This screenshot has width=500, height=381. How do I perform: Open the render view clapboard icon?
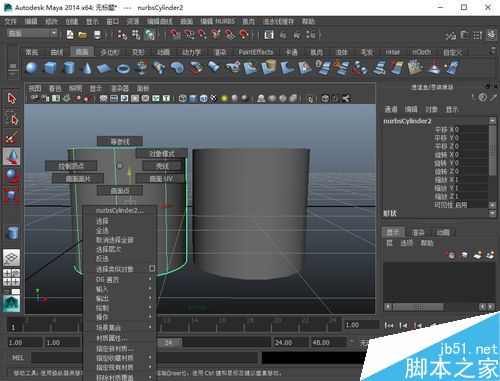pos(269,34)
